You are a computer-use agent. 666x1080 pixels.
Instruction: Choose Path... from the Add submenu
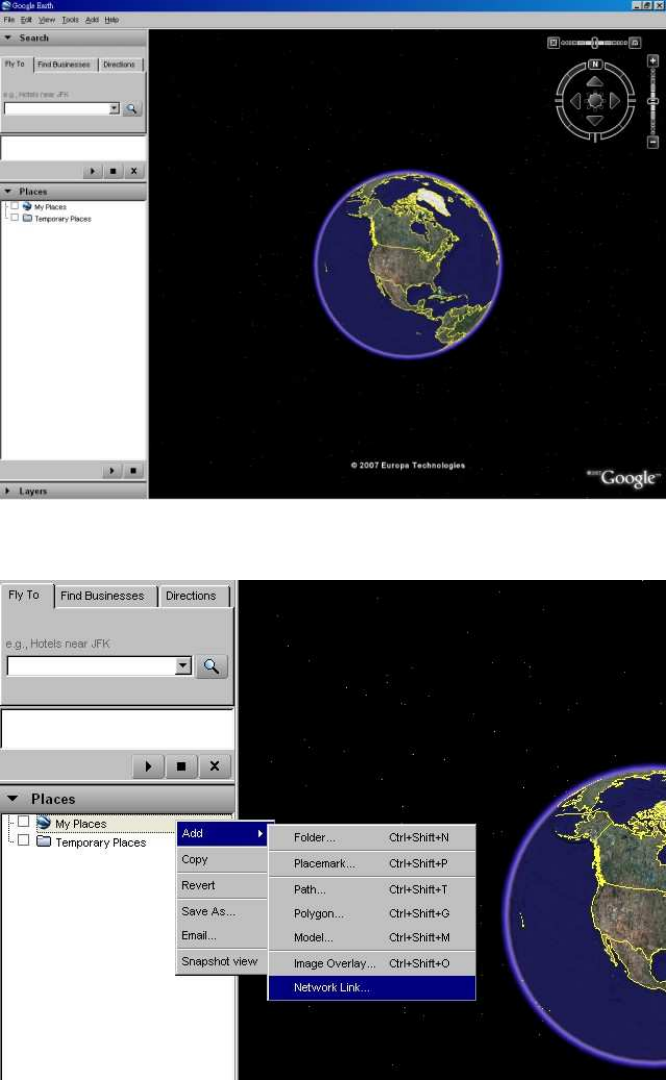pos(372,889)
